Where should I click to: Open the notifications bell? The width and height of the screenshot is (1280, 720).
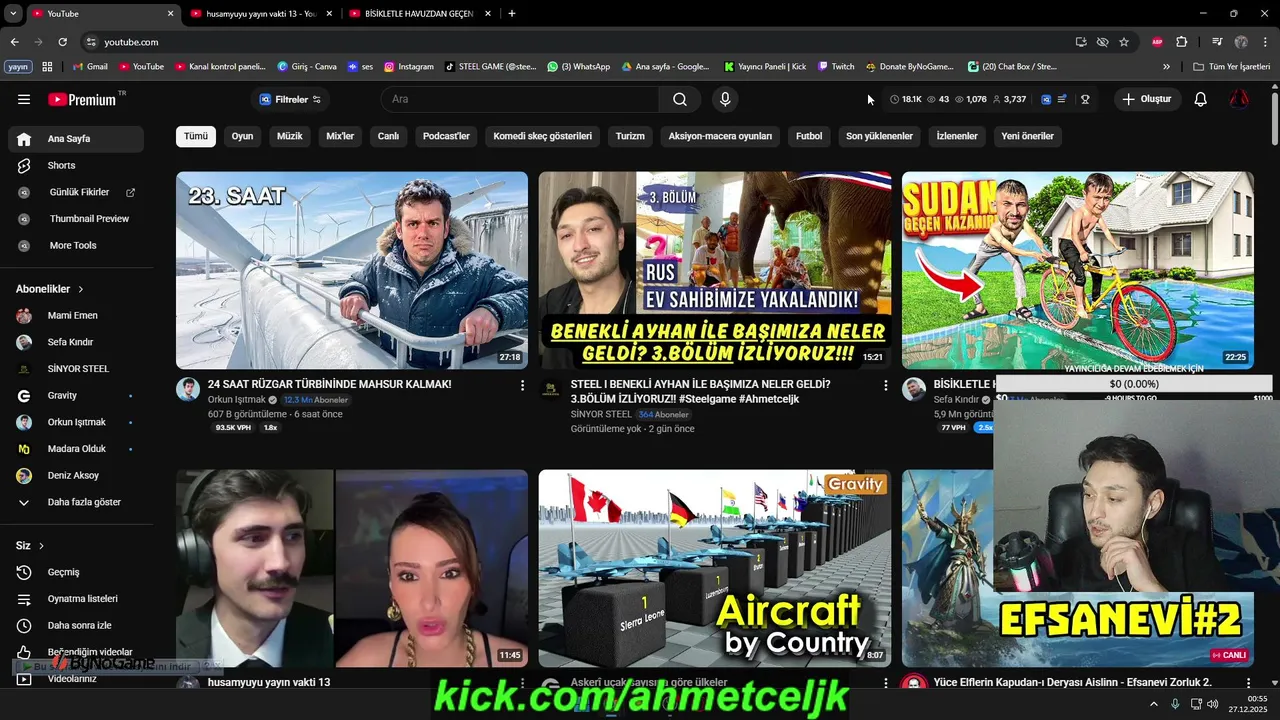point(1200,99)
